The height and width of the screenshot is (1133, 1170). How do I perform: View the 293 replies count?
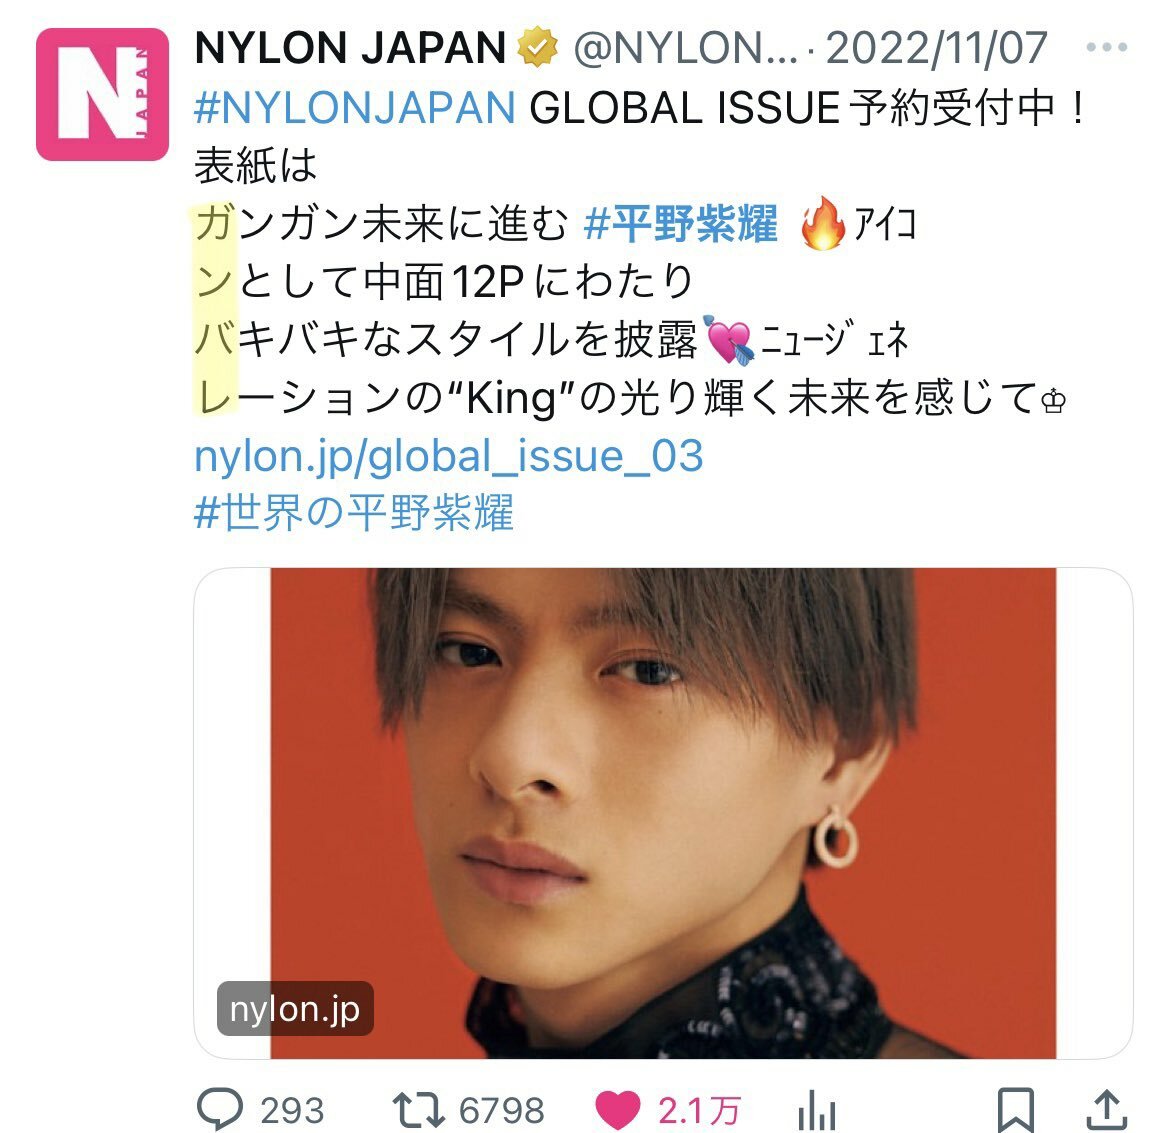(x=292, y=1111)
